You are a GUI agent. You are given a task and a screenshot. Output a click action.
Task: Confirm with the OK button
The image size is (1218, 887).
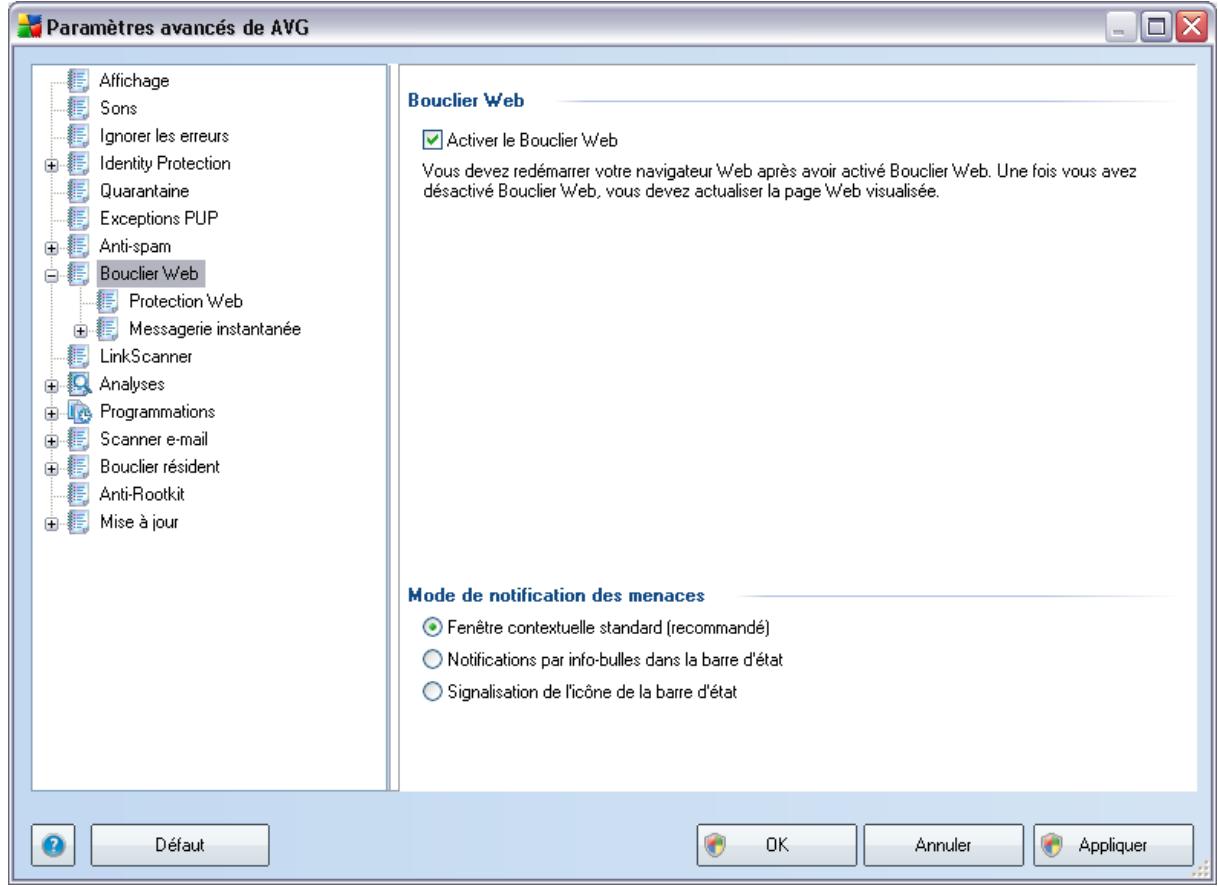[x=778, y=845]
